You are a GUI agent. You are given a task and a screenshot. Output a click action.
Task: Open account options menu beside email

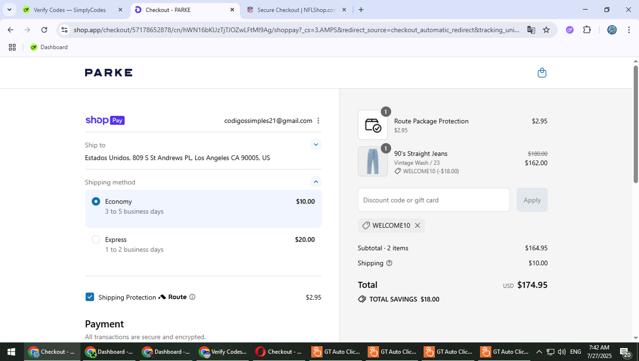(318, 121)
